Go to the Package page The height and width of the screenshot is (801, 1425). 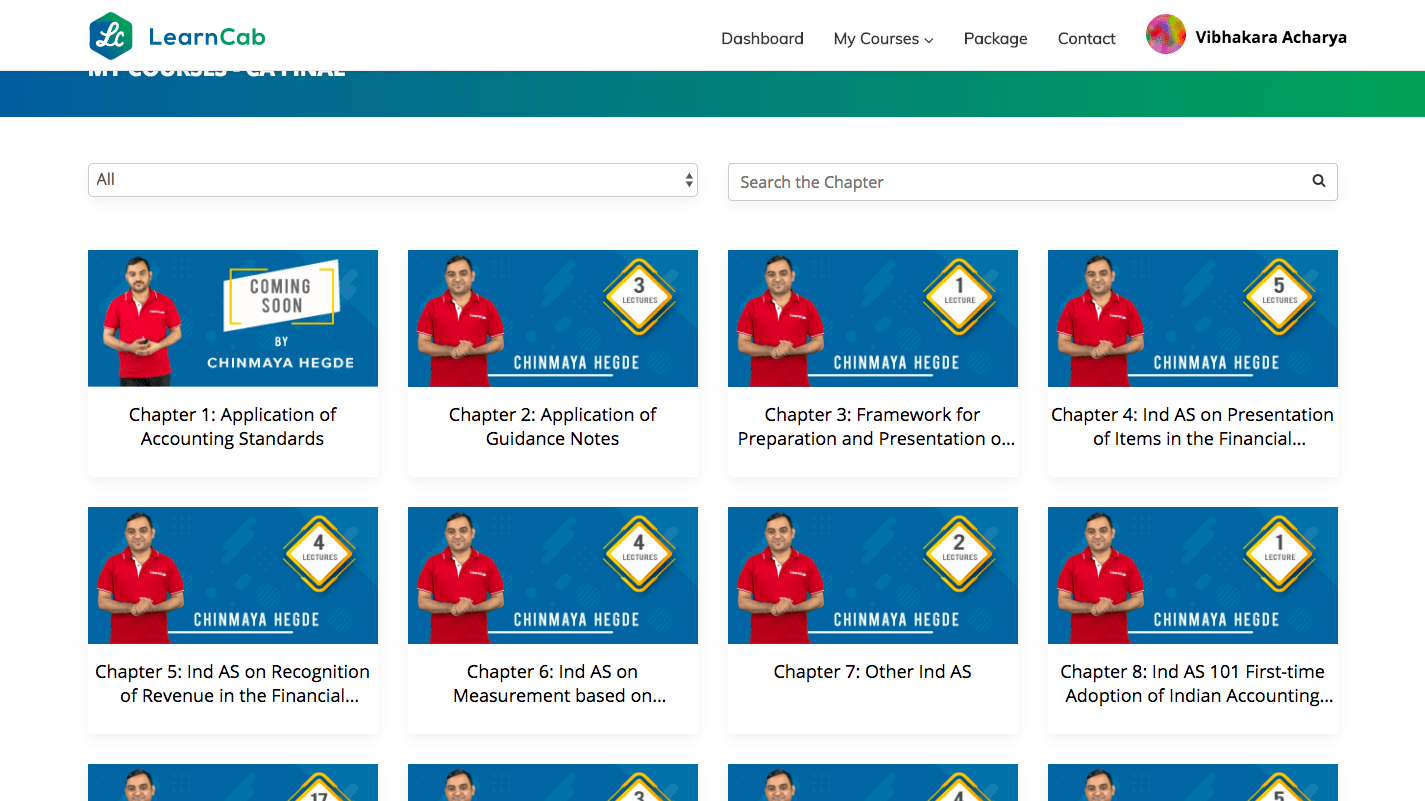coord(995,39)
